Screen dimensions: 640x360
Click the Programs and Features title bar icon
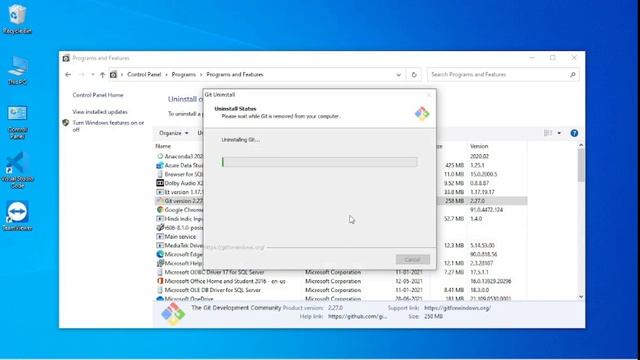[x=66, y=58]
